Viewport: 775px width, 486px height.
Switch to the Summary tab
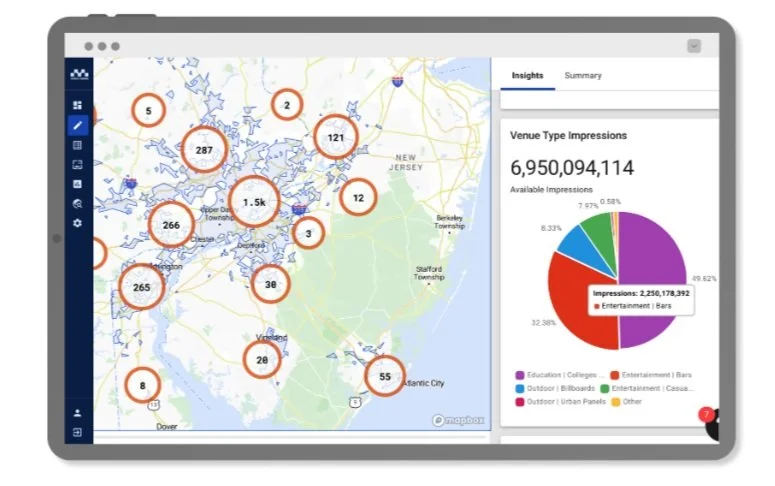click(583, 76)
